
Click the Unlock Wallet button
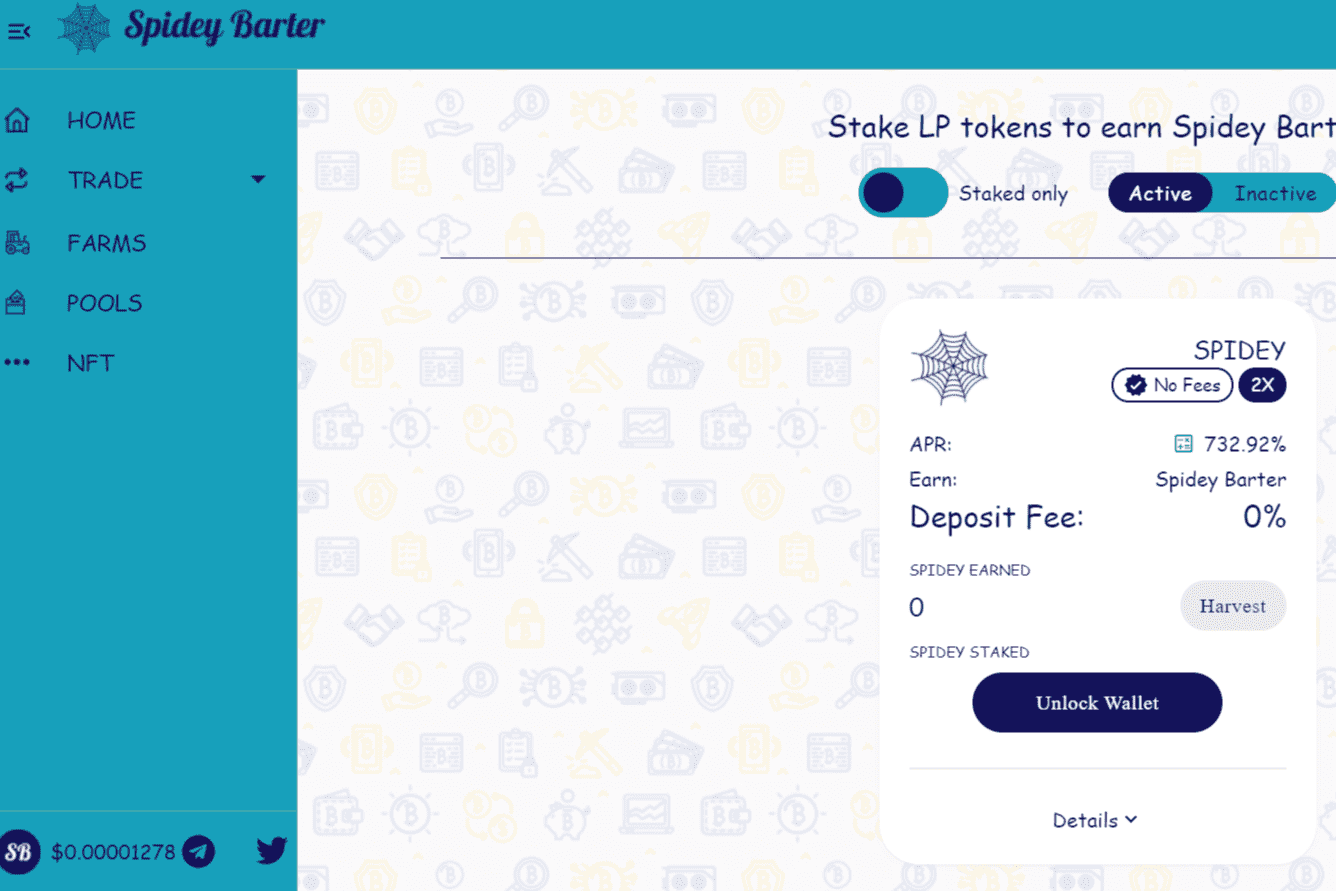point(1096,702)
